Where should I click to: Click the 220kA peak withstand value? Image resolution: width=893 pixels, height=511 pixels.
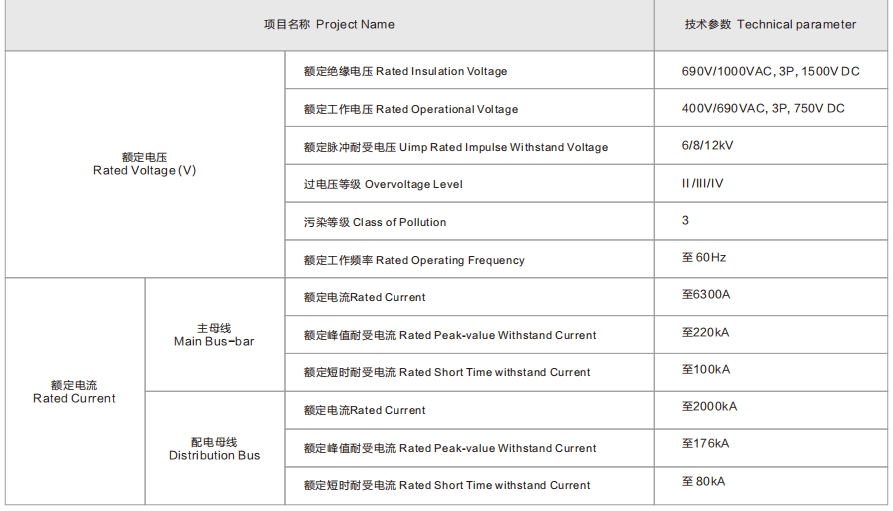pos(706,333)
